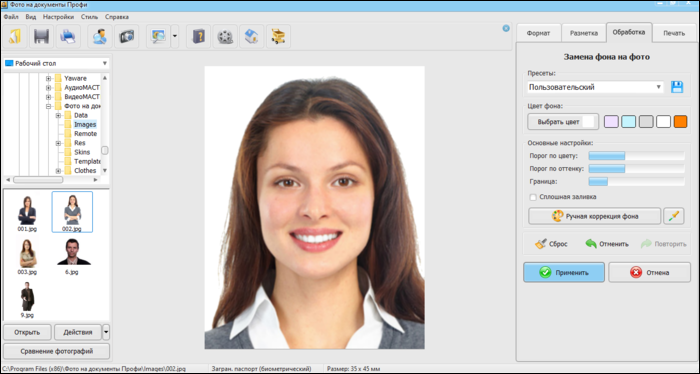
Task: Save preset with blue floppy disk icon
Action: [x=677, y=87]
